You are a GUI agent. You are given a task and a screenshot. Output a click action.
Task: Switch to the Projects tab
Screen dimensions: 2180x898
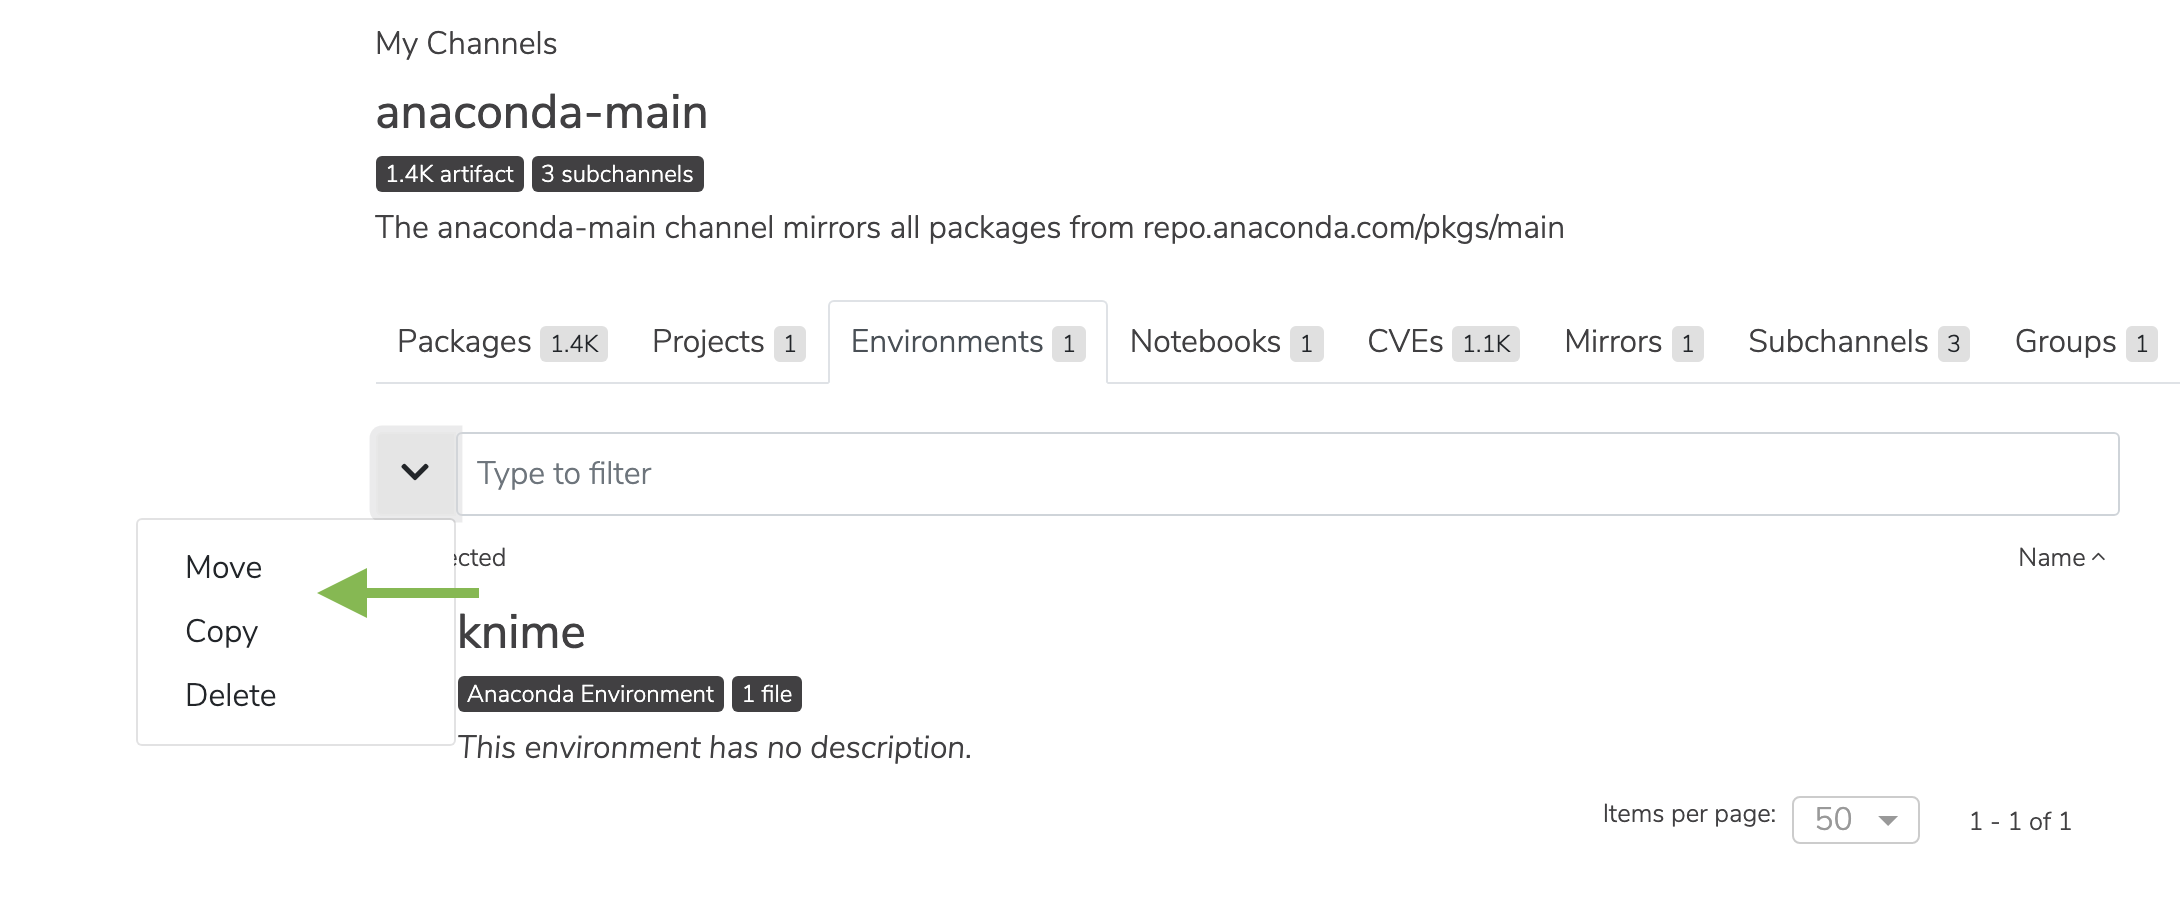(x=728, y=342)
